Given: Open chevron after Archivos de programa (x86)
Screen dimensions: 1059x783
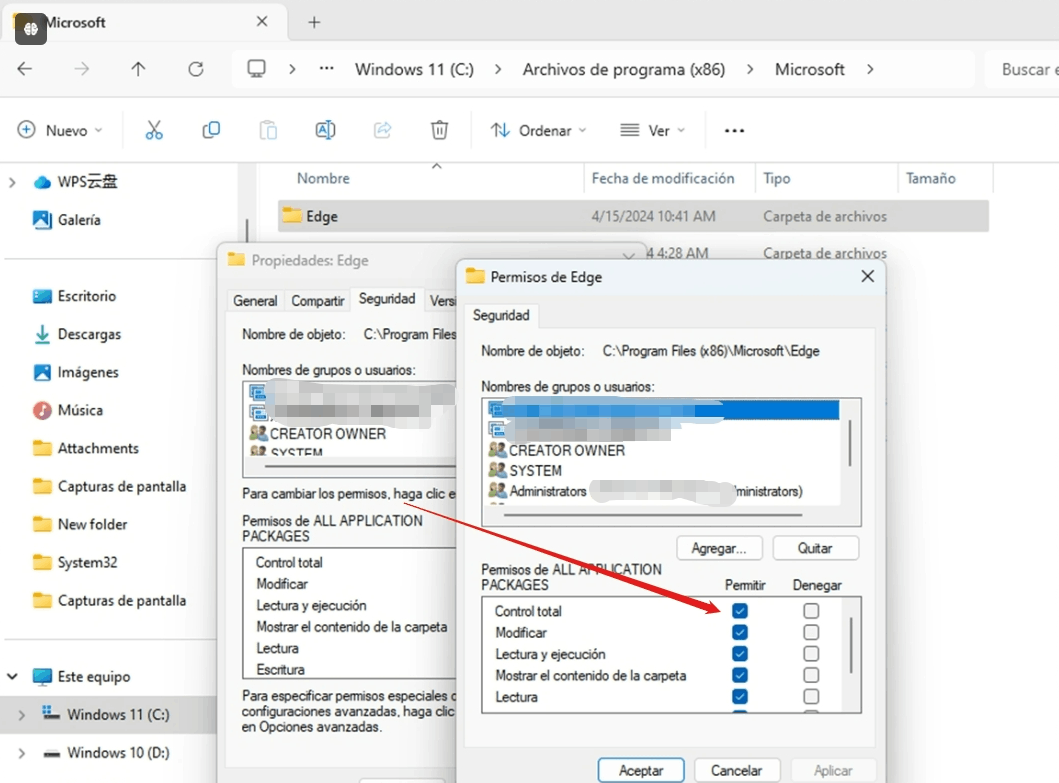Looking at the screenshot, I should (750, 69).
